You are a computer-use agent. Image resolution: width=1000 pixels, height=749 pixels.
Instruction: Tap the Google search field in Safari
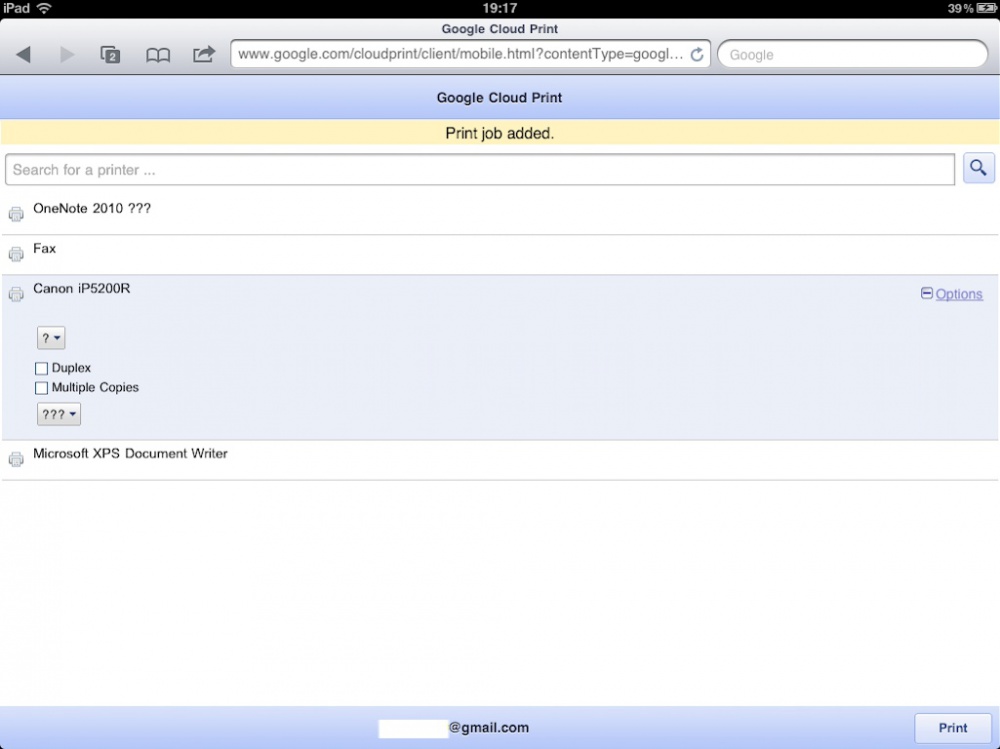(853, 54)
